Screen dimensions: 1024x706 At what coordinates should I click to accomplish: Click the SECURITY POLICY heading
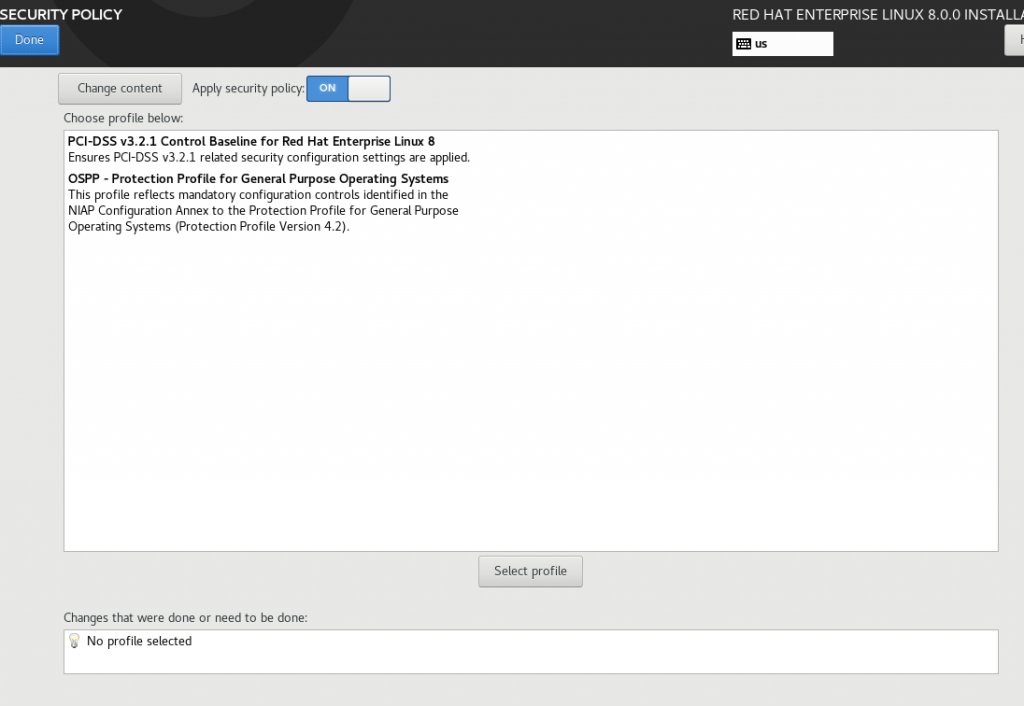[61, 14]
